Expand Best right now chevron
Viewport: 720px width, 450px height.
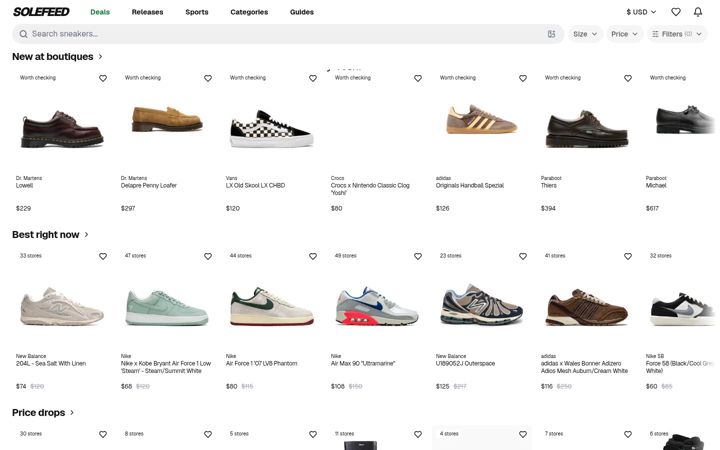tap(86, 235)
